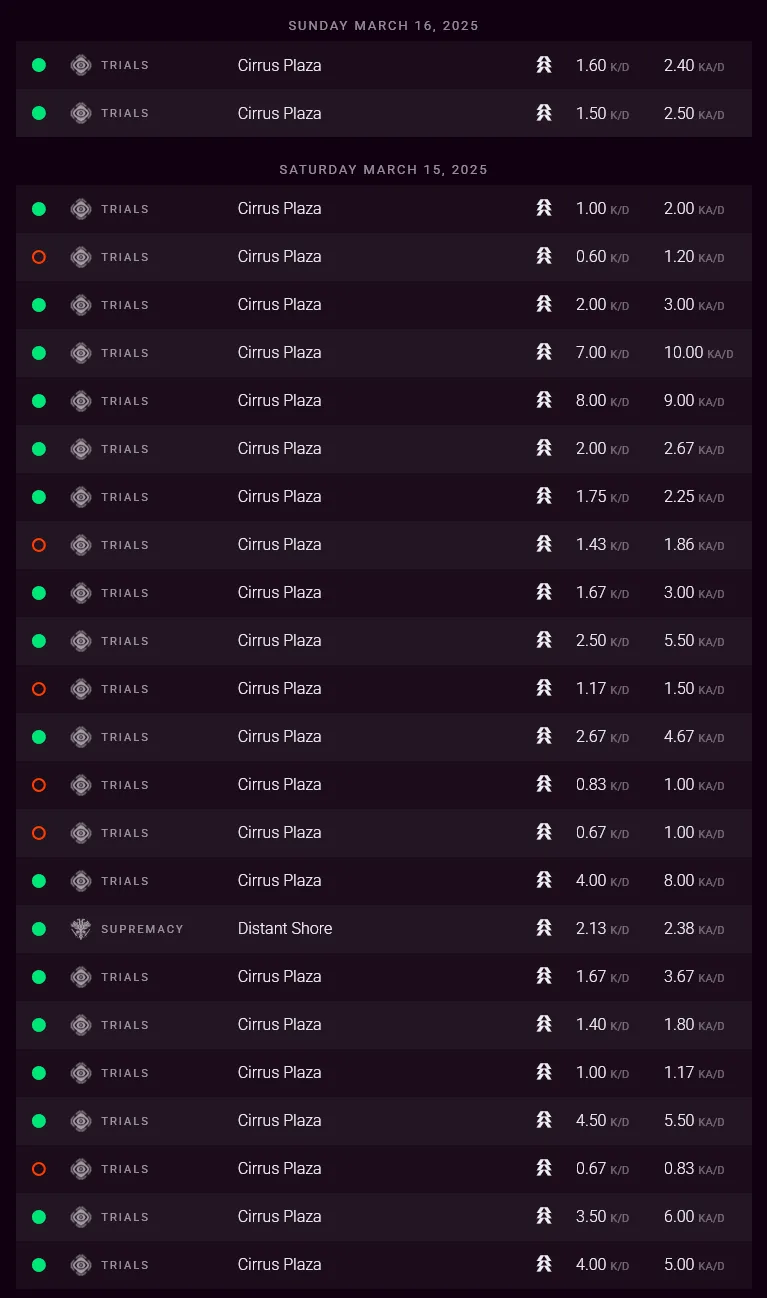Click the Saturday March 15, 2025 date header
767x1298 pixels.
pos(383,170)
